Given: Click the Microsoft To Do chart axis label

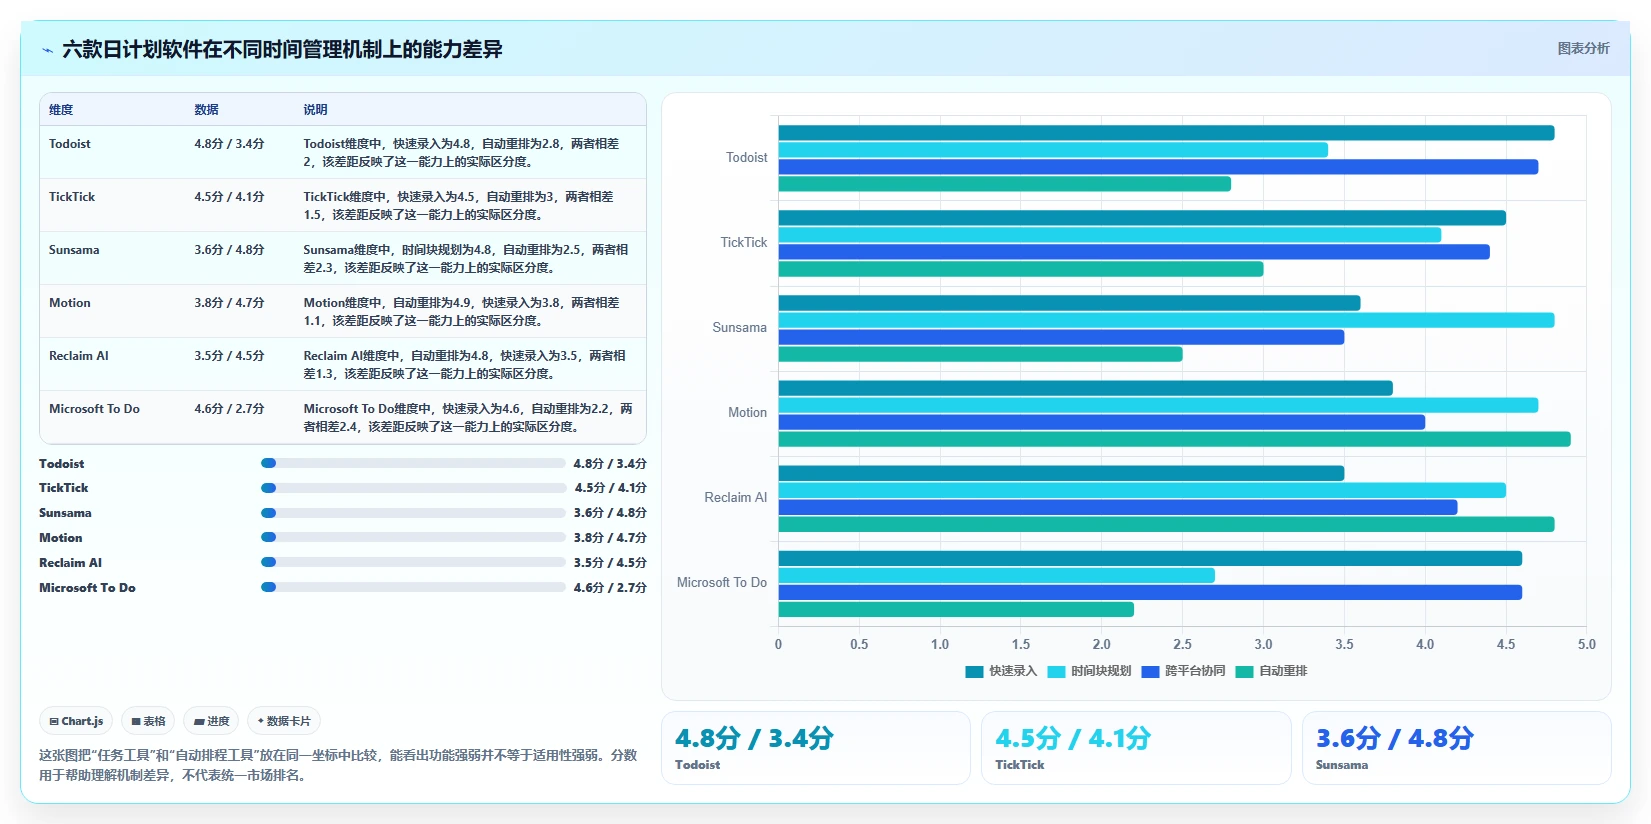Looking at the screenshot, I should click(721, 583).
